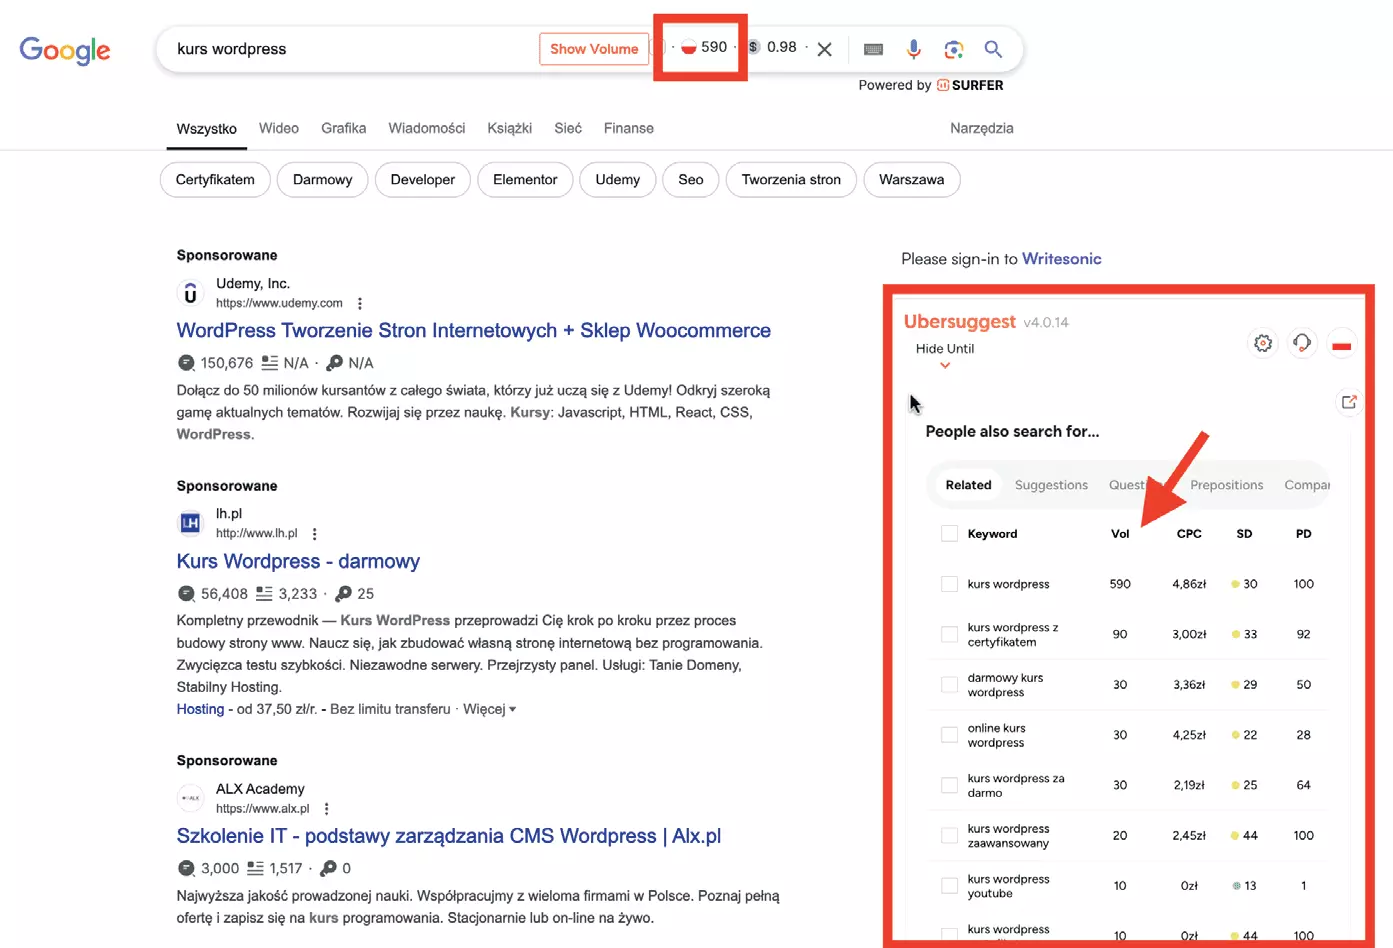The width and height of the screenshot is (1393, 948).
Task: Click the ALX Academy favicon
Action: 190,798
